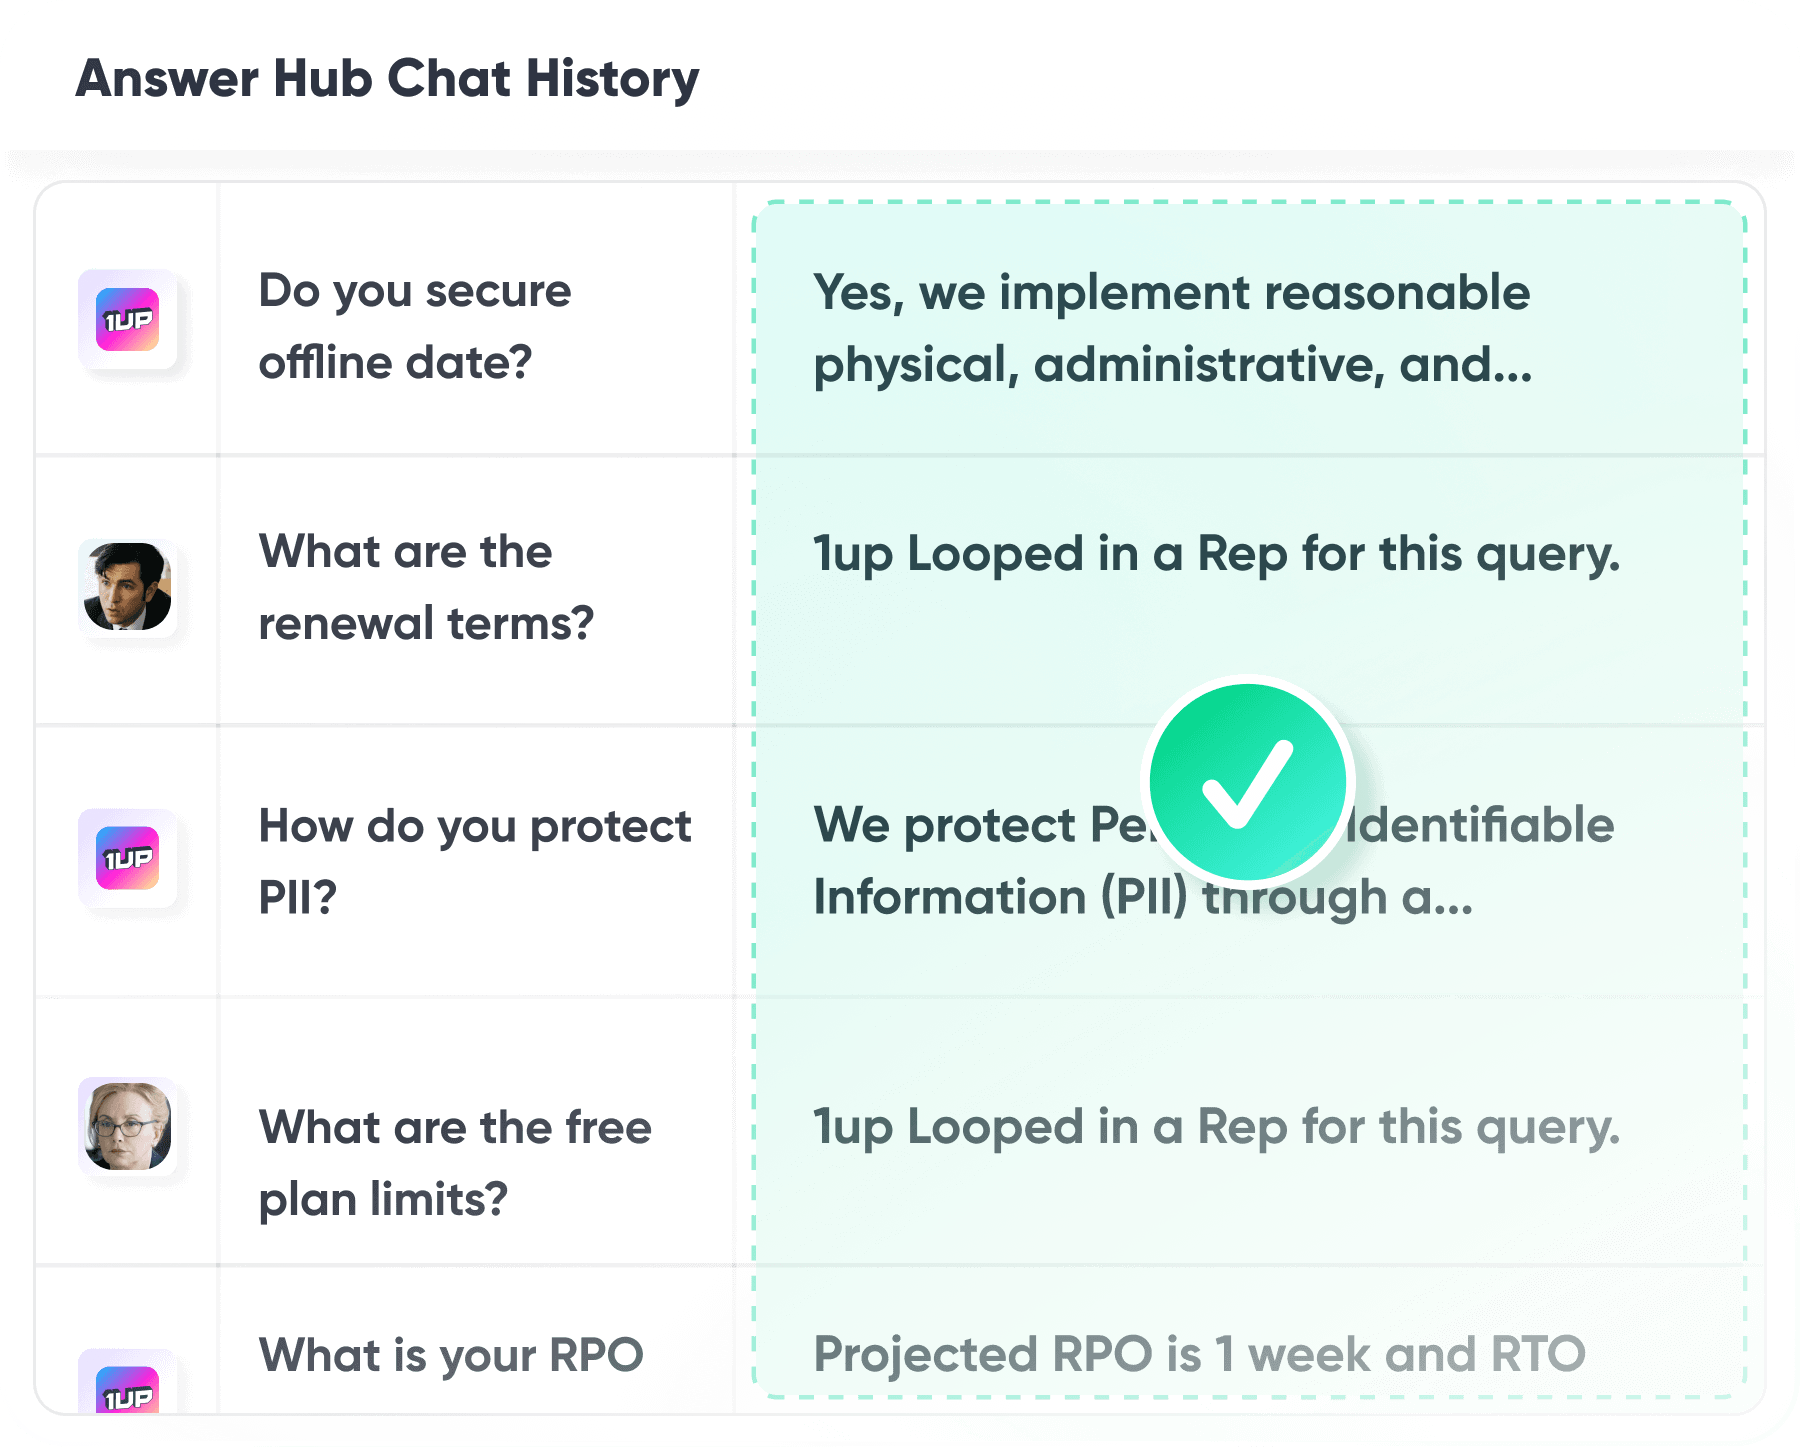Click the avatar of the woman with glasses
The image size is (1800, 1447).
(x=128, y=1126)
